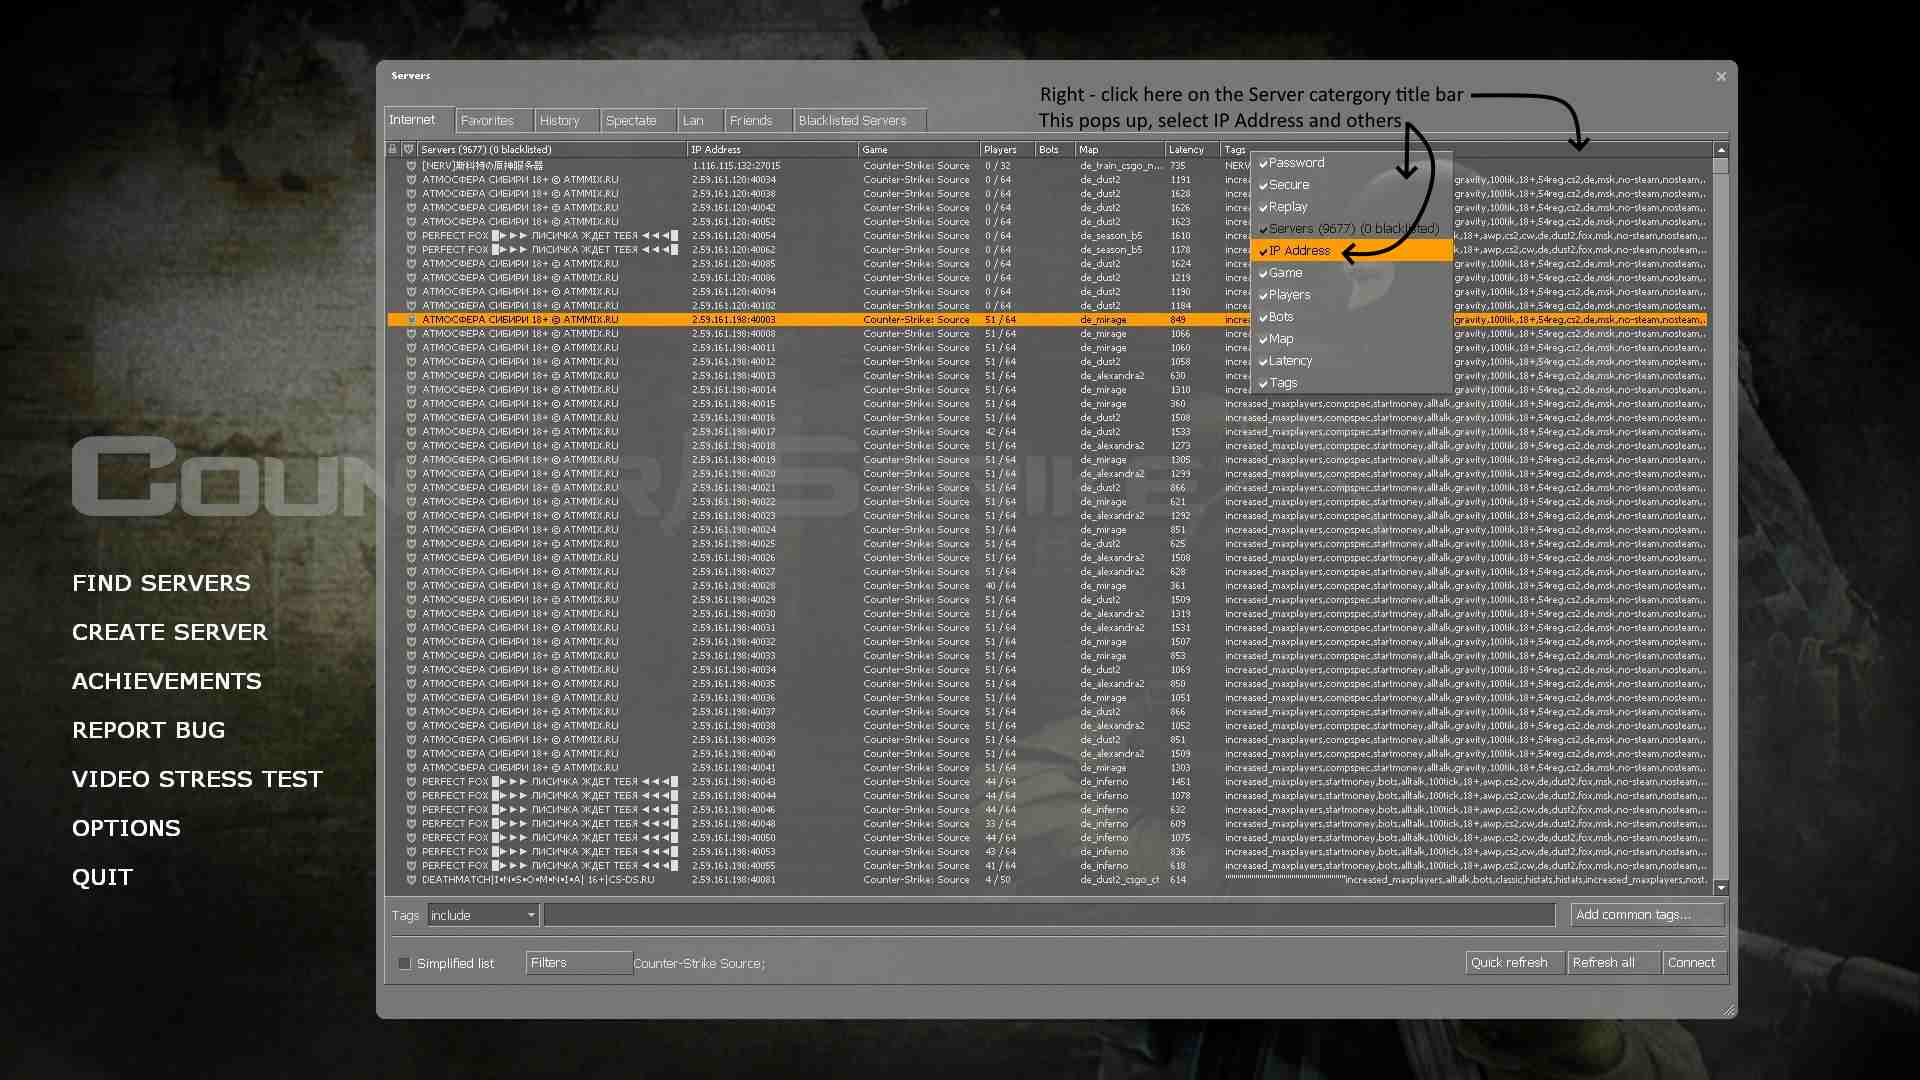Toggle the Latency column in the popup menu

pos(1290,361)
